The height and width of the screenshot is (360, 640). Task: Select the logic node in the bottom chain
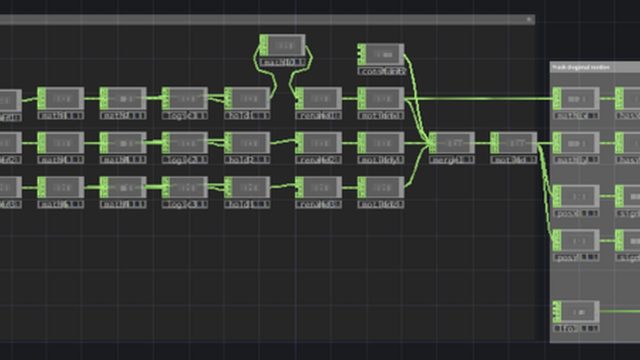click(x=185, y=187)
